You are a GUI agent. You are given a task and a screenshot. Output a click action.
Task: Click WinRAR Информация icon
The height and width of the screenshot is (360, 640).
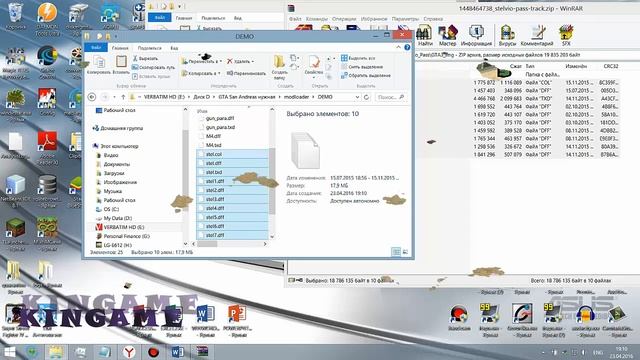[476, 36]
